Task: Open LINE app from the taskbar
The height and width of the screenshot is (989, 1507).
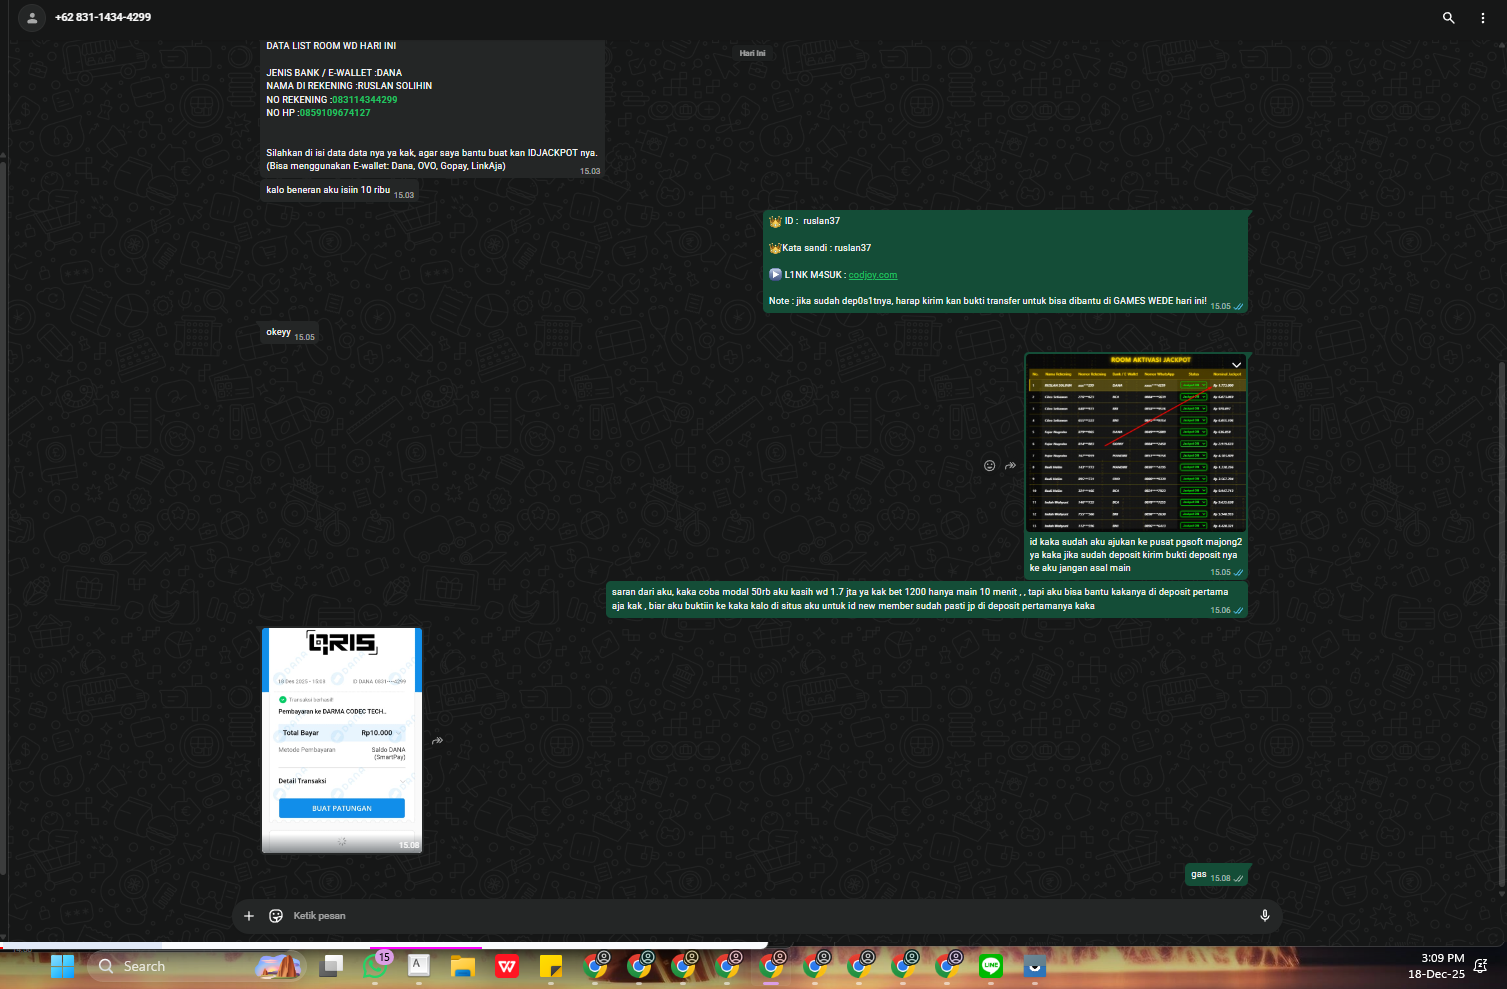Action: coord(991,966)
